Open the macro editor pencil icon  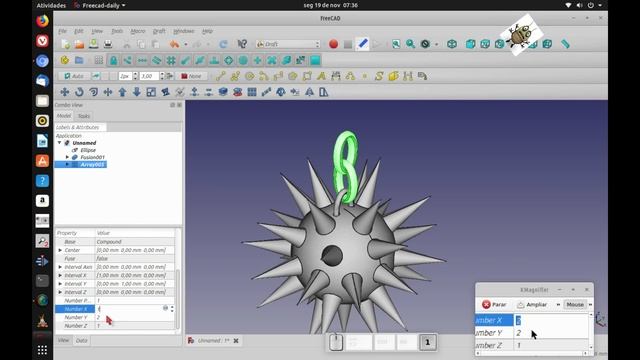click(x=362, y=44)
